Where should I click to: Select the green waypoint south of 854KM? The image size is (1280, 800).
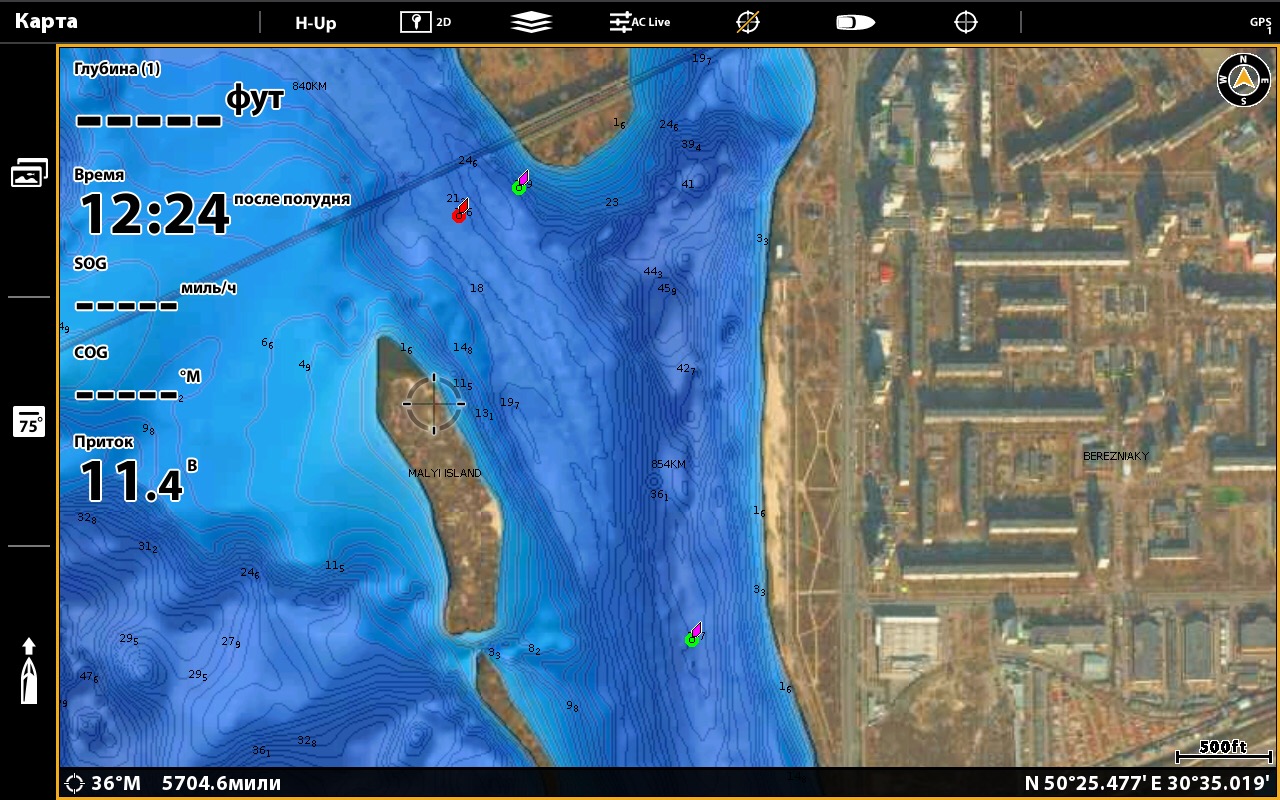[693, 637]
